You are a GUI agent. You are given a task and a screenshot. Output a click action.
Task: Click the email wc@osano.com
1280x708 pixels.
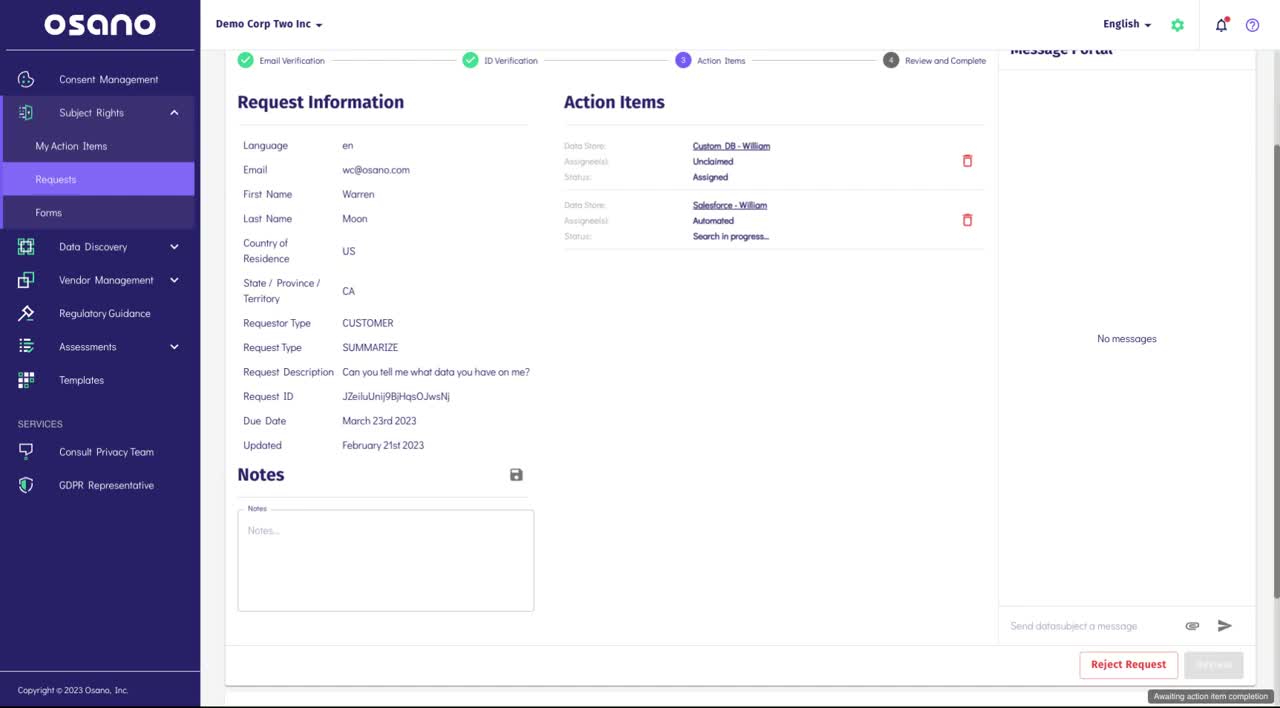click(x=376, y=170)
